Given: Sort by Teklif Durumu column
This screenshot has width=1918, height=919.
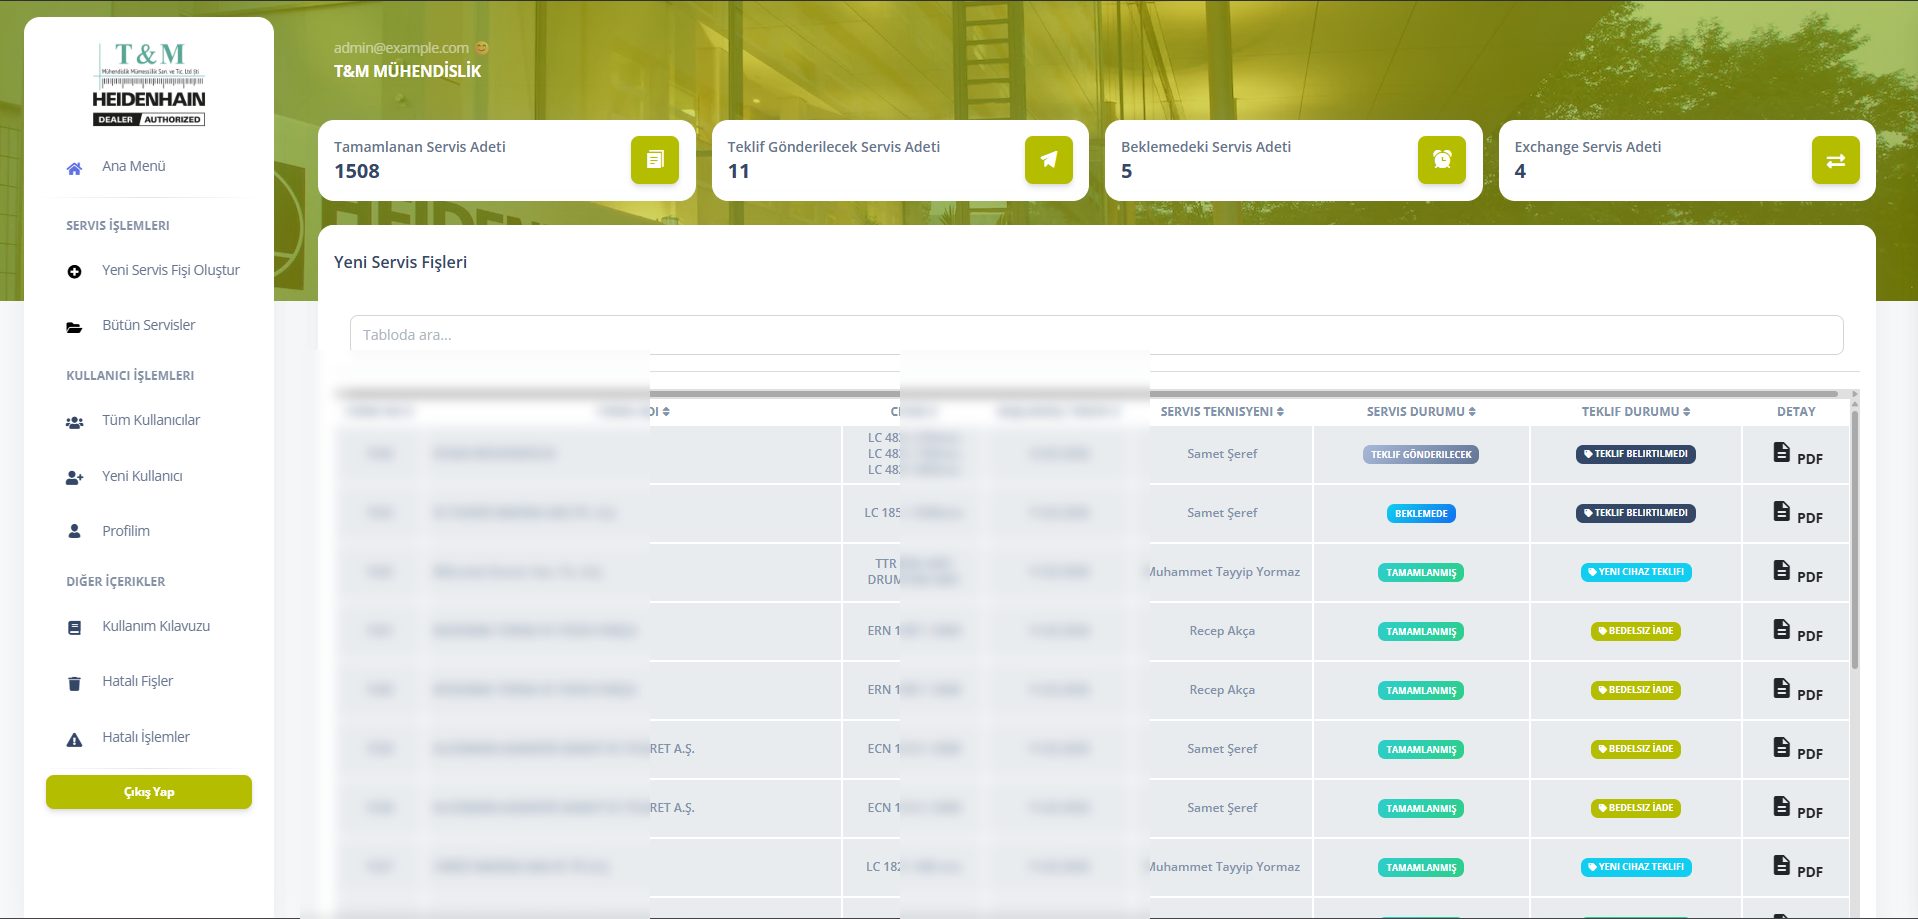Looking at the screenshot, I should 1635,412.
